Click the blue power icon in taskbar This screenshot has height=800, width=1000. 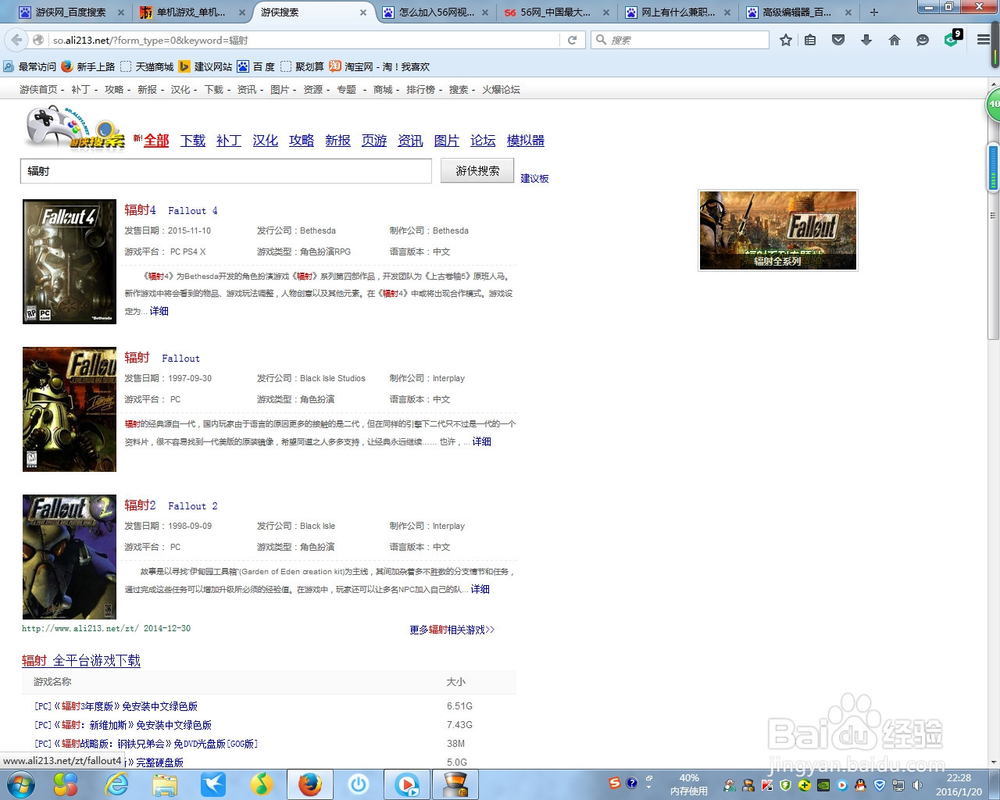[x=358, y=784]
